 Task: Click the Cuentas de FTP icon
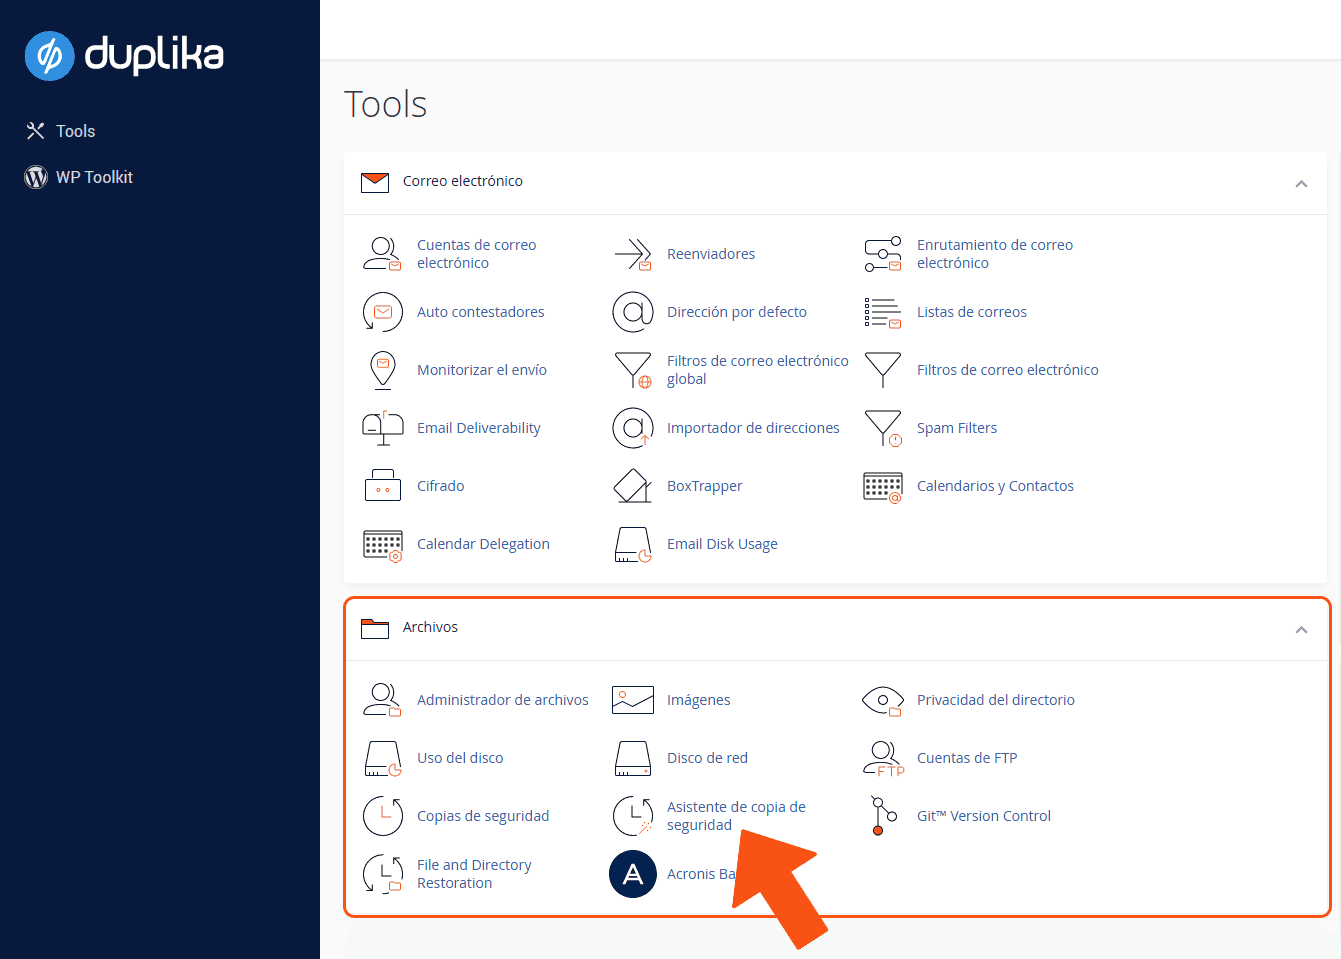click(x=883, y=758)
